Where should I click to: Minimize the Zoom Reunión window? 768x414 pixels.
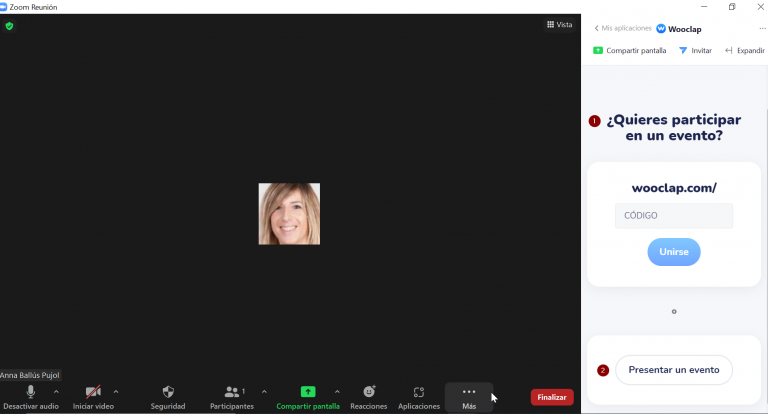[704, 7]
